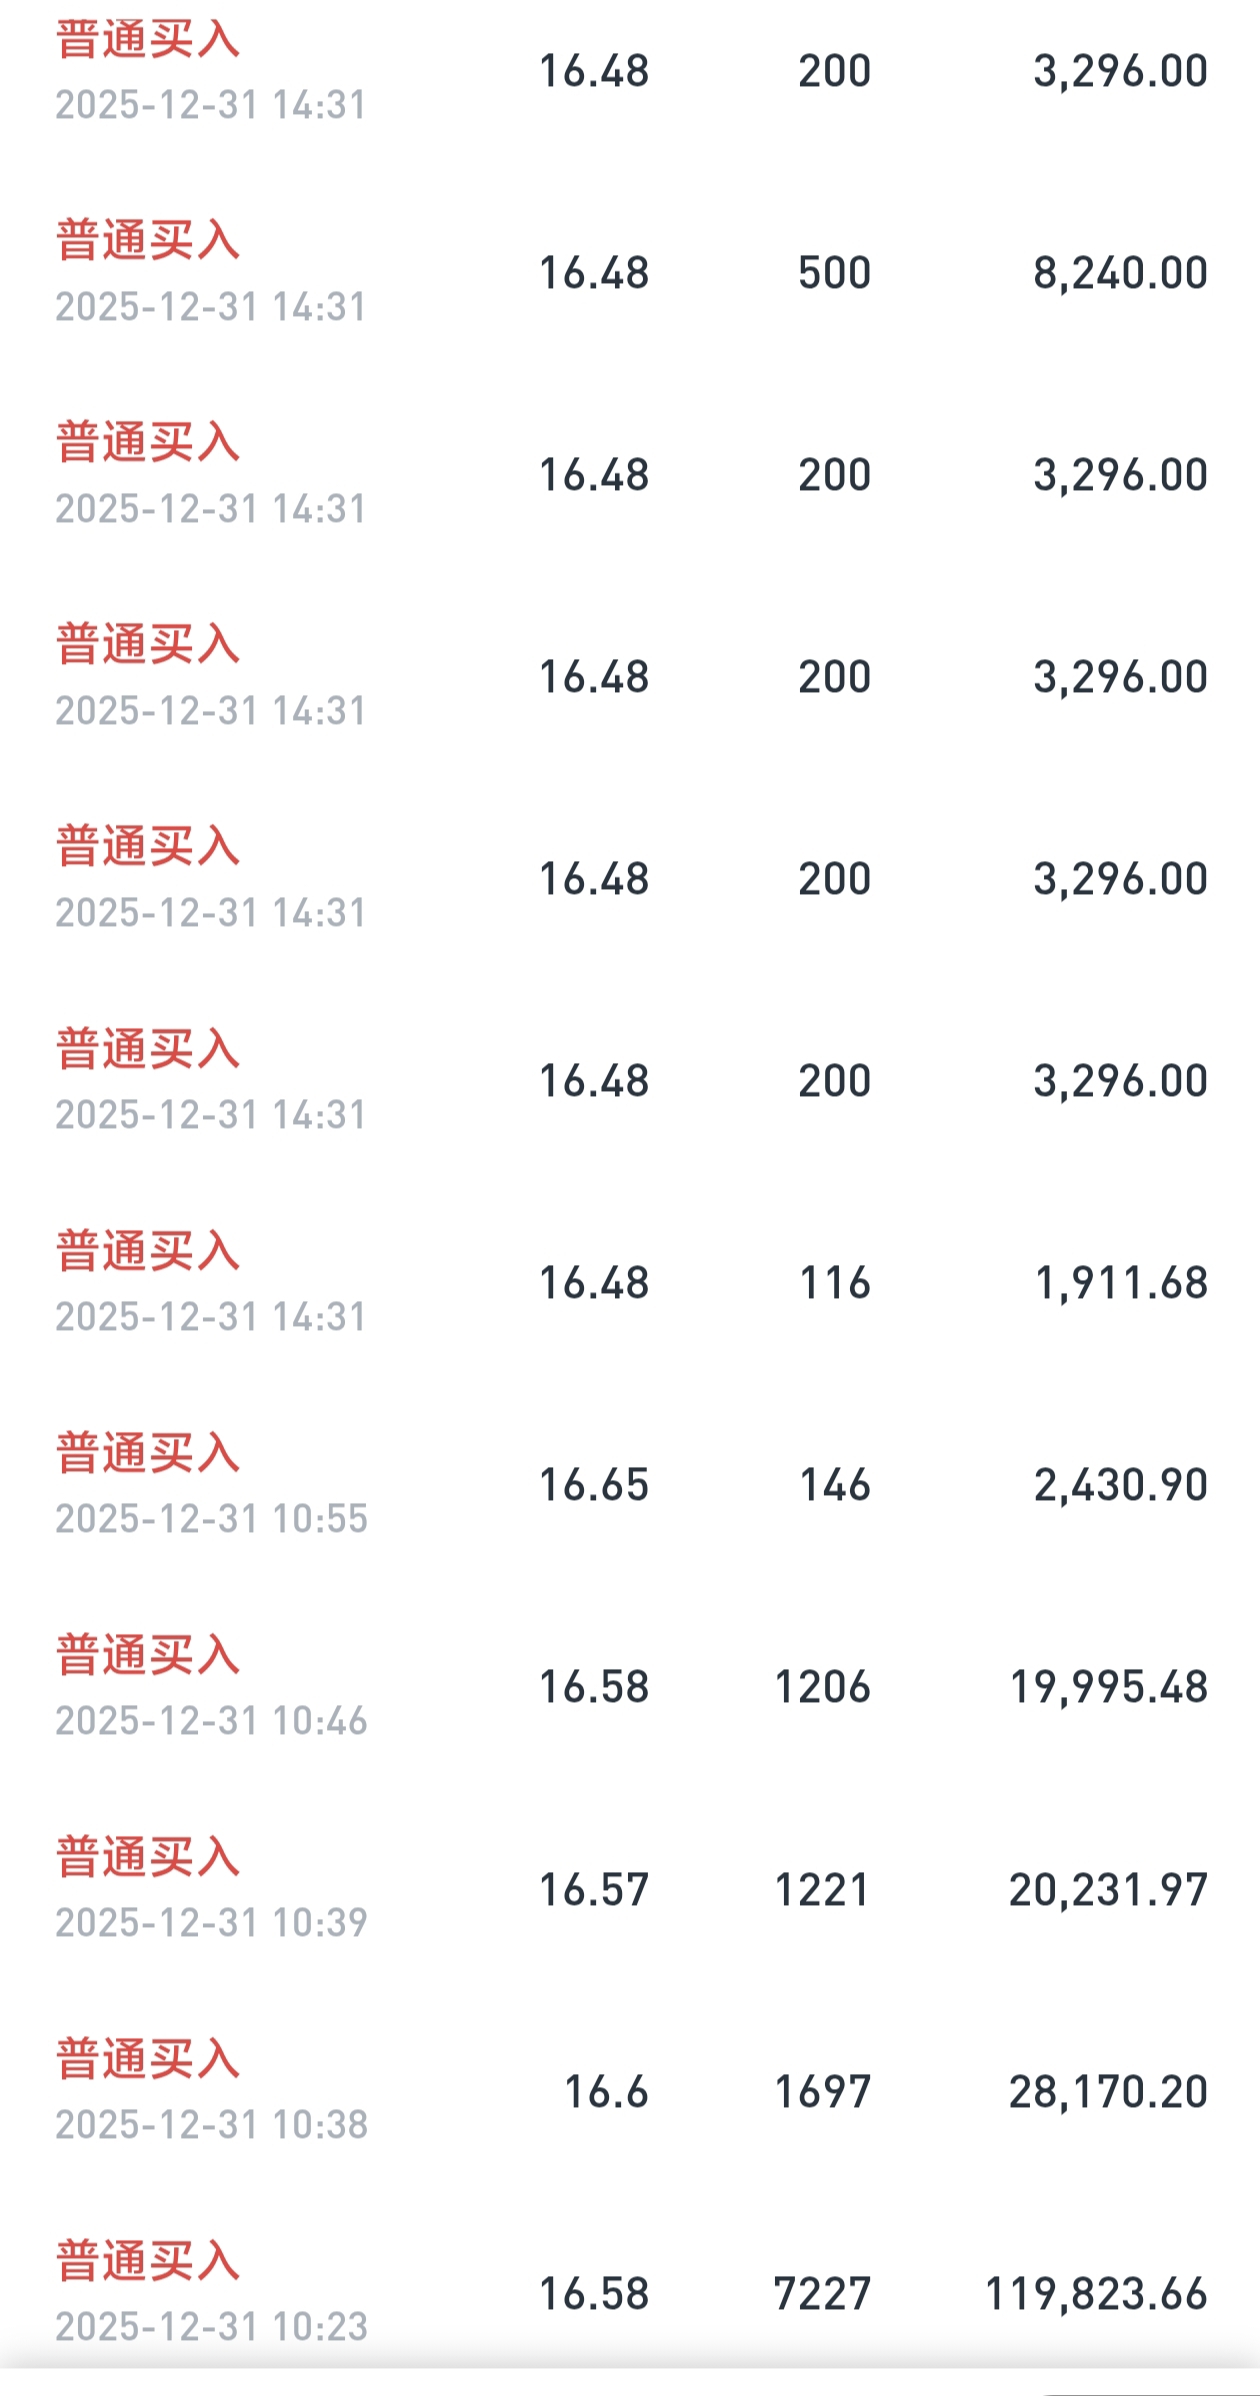
Task: Click the 2025-12-31 10:23 timestamp
Action: point(211,2327)
